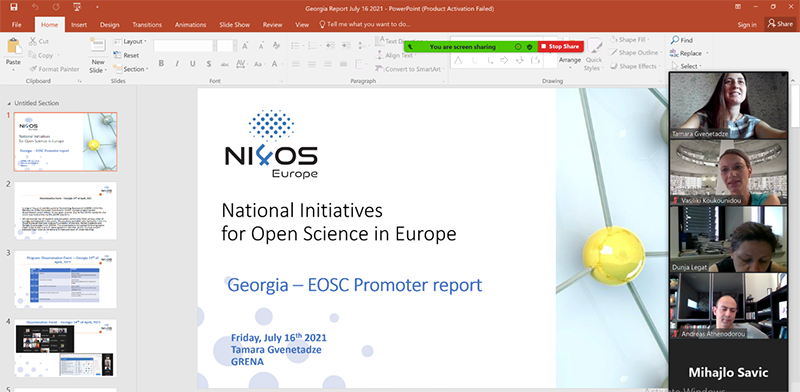Viewport: 800px width, 392px height.
Task: Click Tamara Gvenetadze video tile
Action: [729, 106]
